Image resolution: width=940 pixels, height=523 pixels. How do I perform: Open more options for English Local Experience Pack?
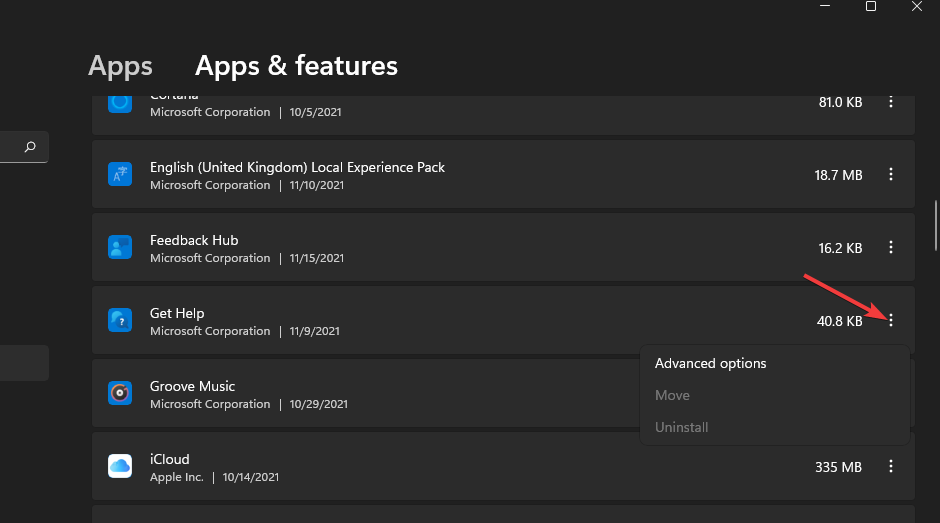pos(891,175)
